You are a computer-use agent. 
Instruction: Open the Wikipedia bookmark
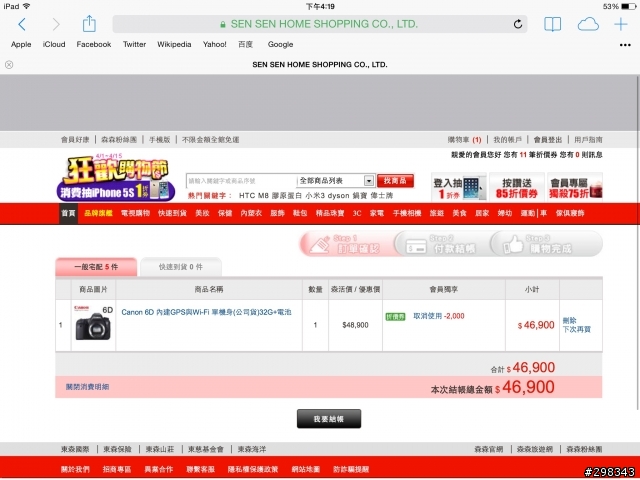coord(174,44)
